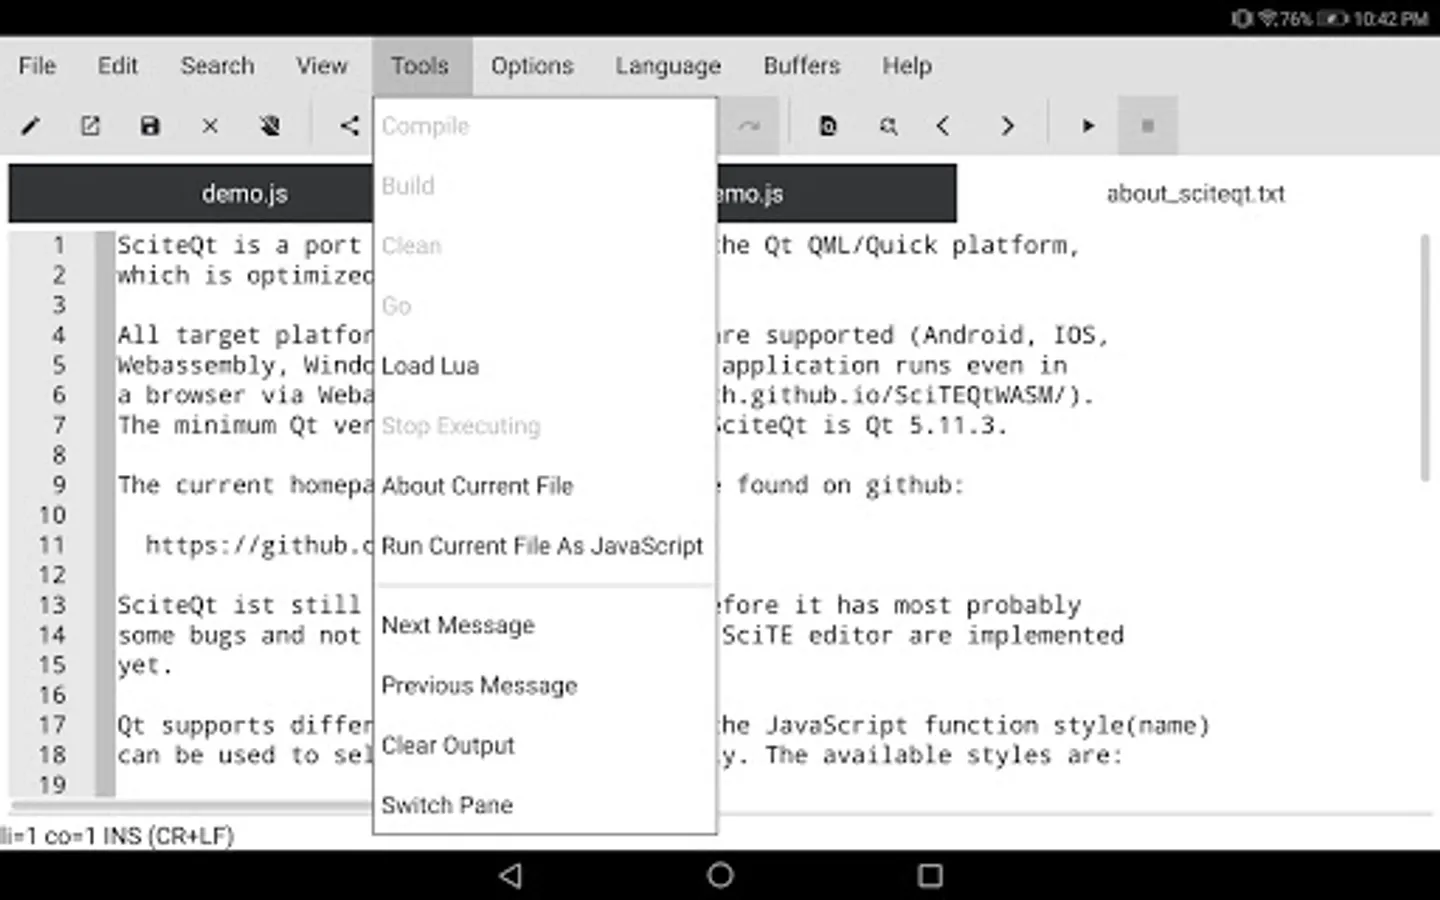
Task: Click the word "yet." on line 15
Action: click(145, 666)
